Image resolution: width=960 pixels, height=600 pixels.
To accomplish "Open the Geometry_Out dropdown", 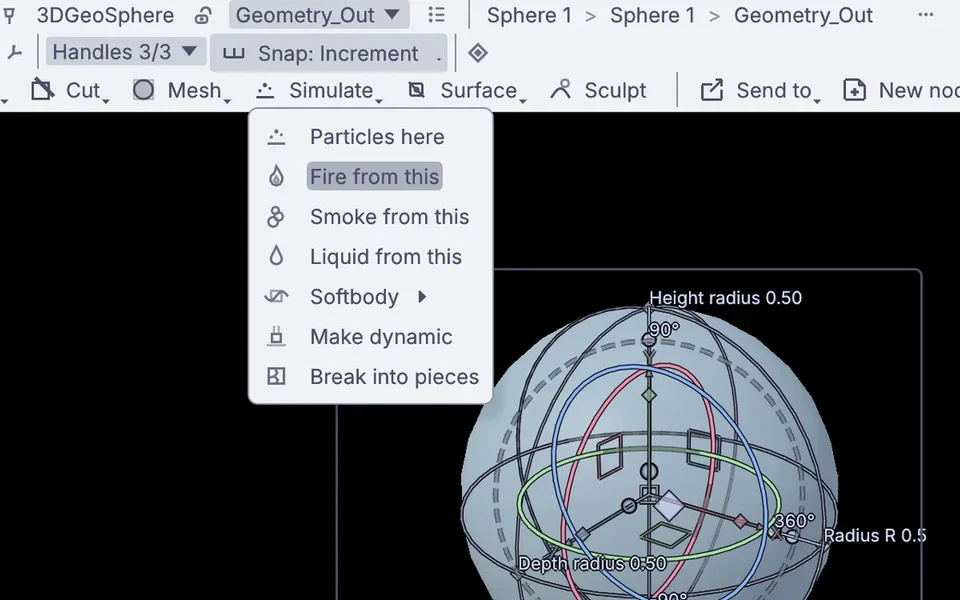I will pos(318,15).
